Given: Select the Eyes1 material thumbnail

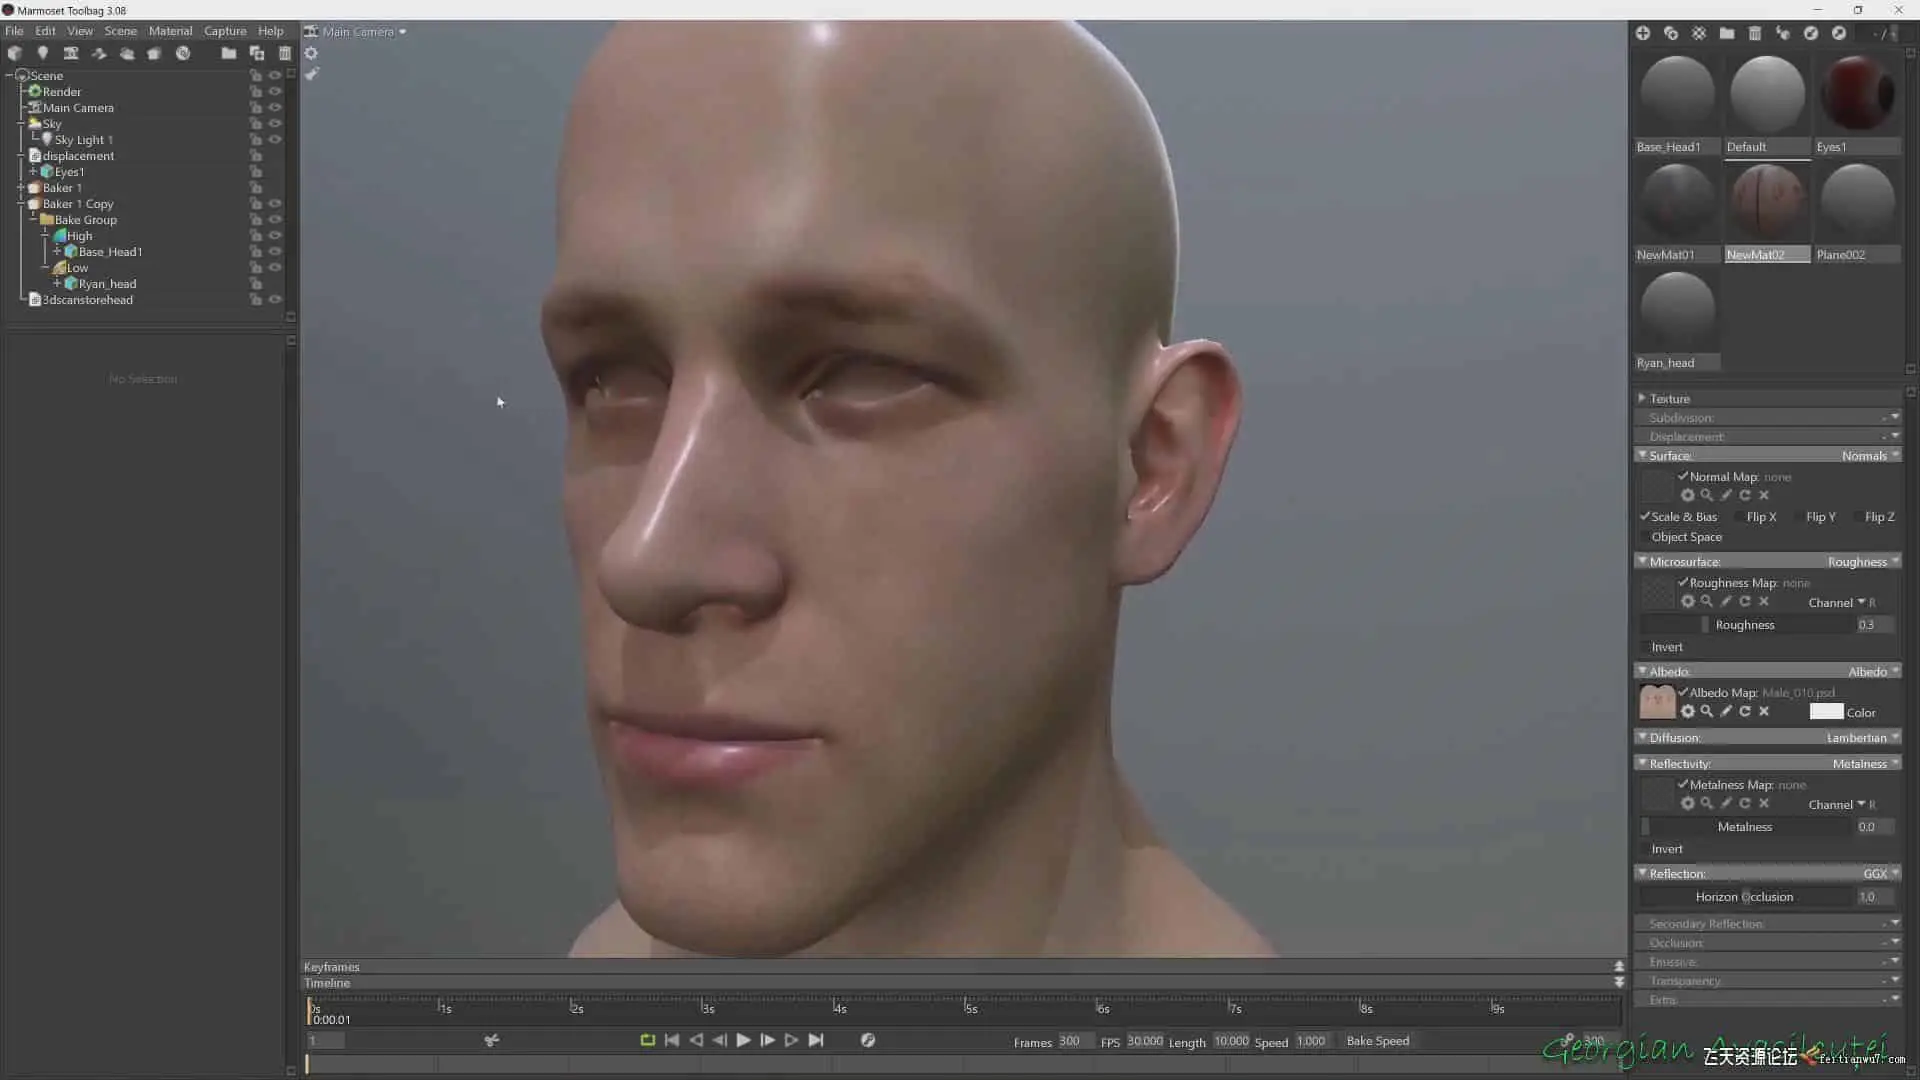Looking at the screenshot, I should (x=1857, y=95).
